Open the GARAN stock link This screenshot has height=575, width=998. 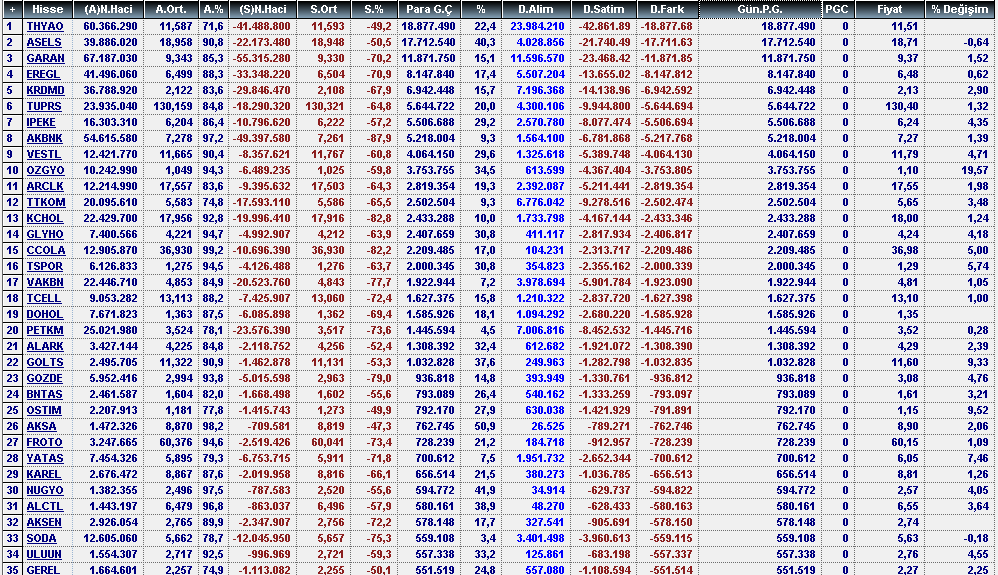44,58
